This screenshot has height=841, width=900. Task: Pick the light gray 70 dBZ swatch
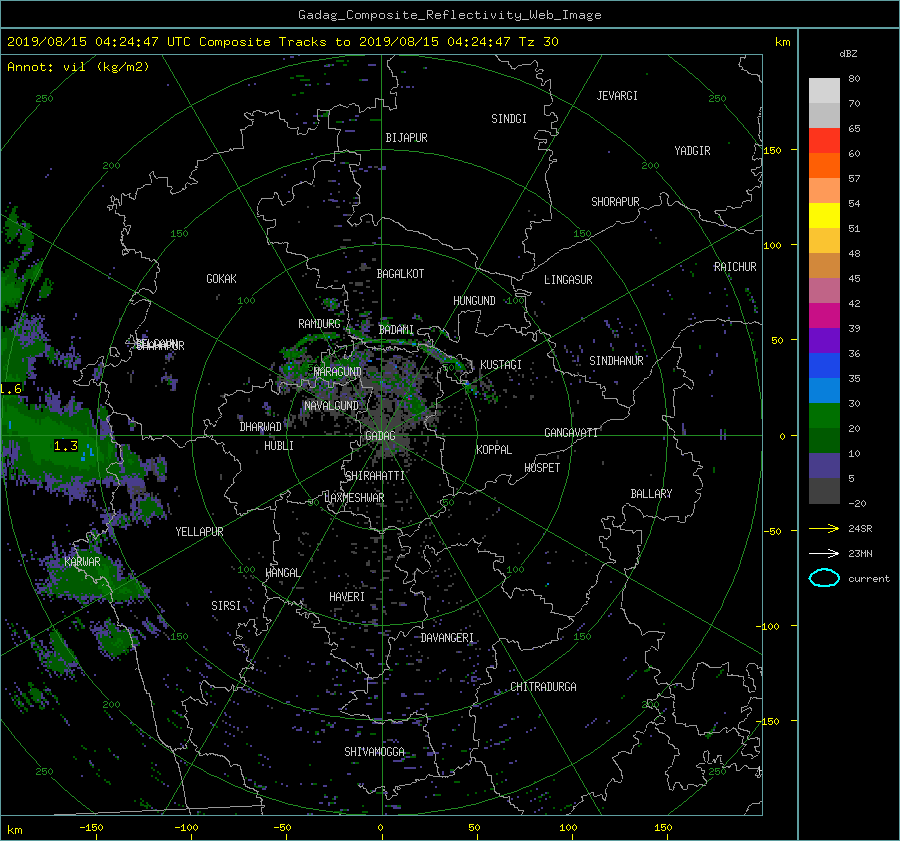pos(824,91)
